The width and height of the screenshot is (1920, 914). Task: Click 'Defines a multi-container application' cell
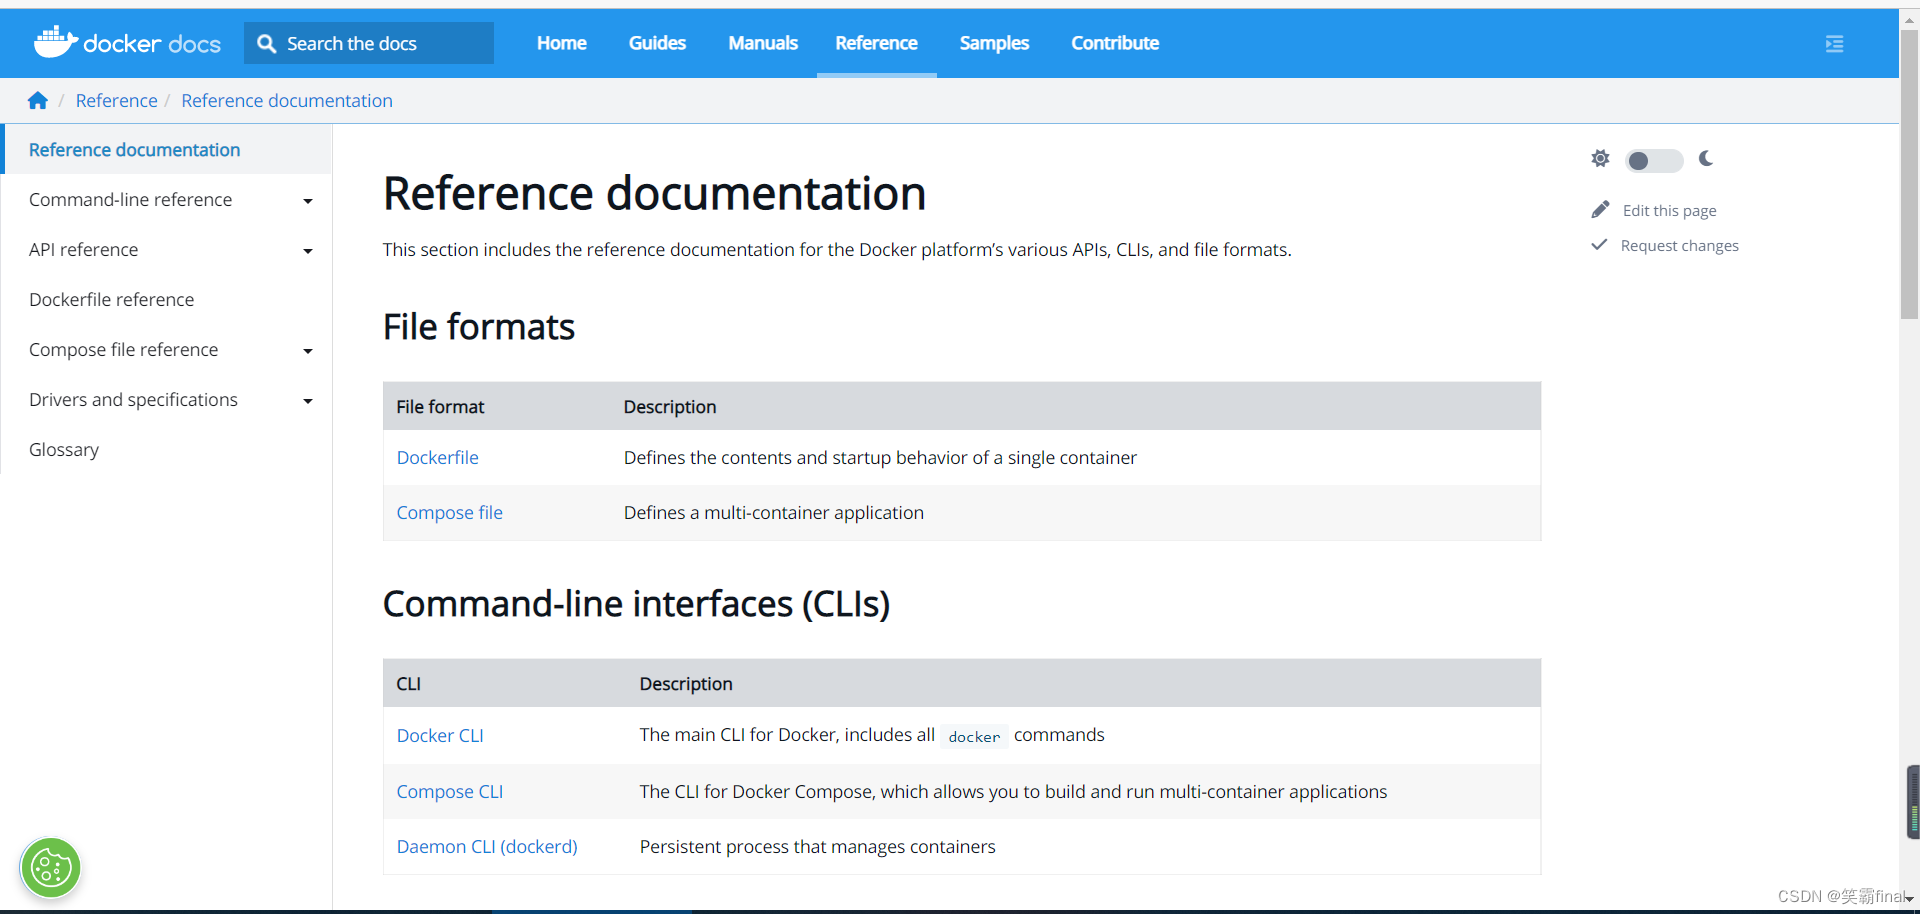pyautogui.click(x=773, y=512)
